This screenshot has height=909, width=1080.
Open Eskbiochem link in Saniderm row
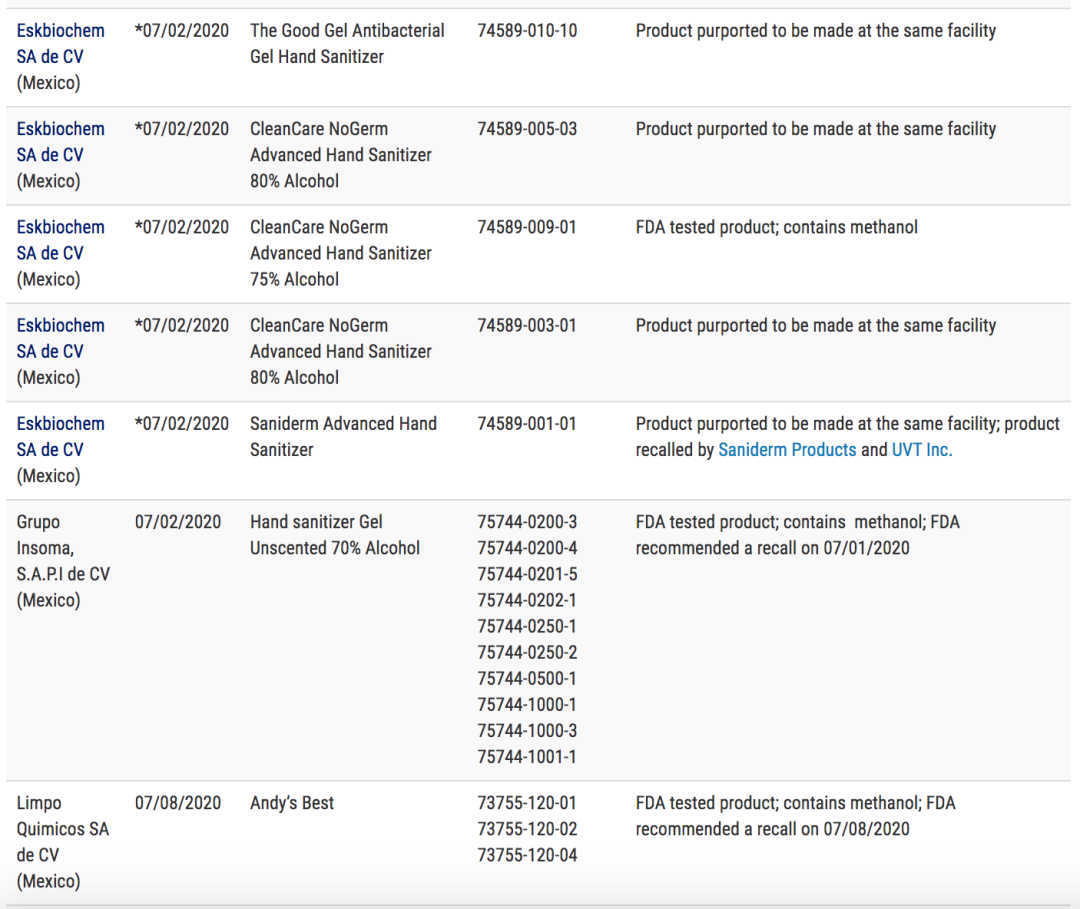coord(61,437)
